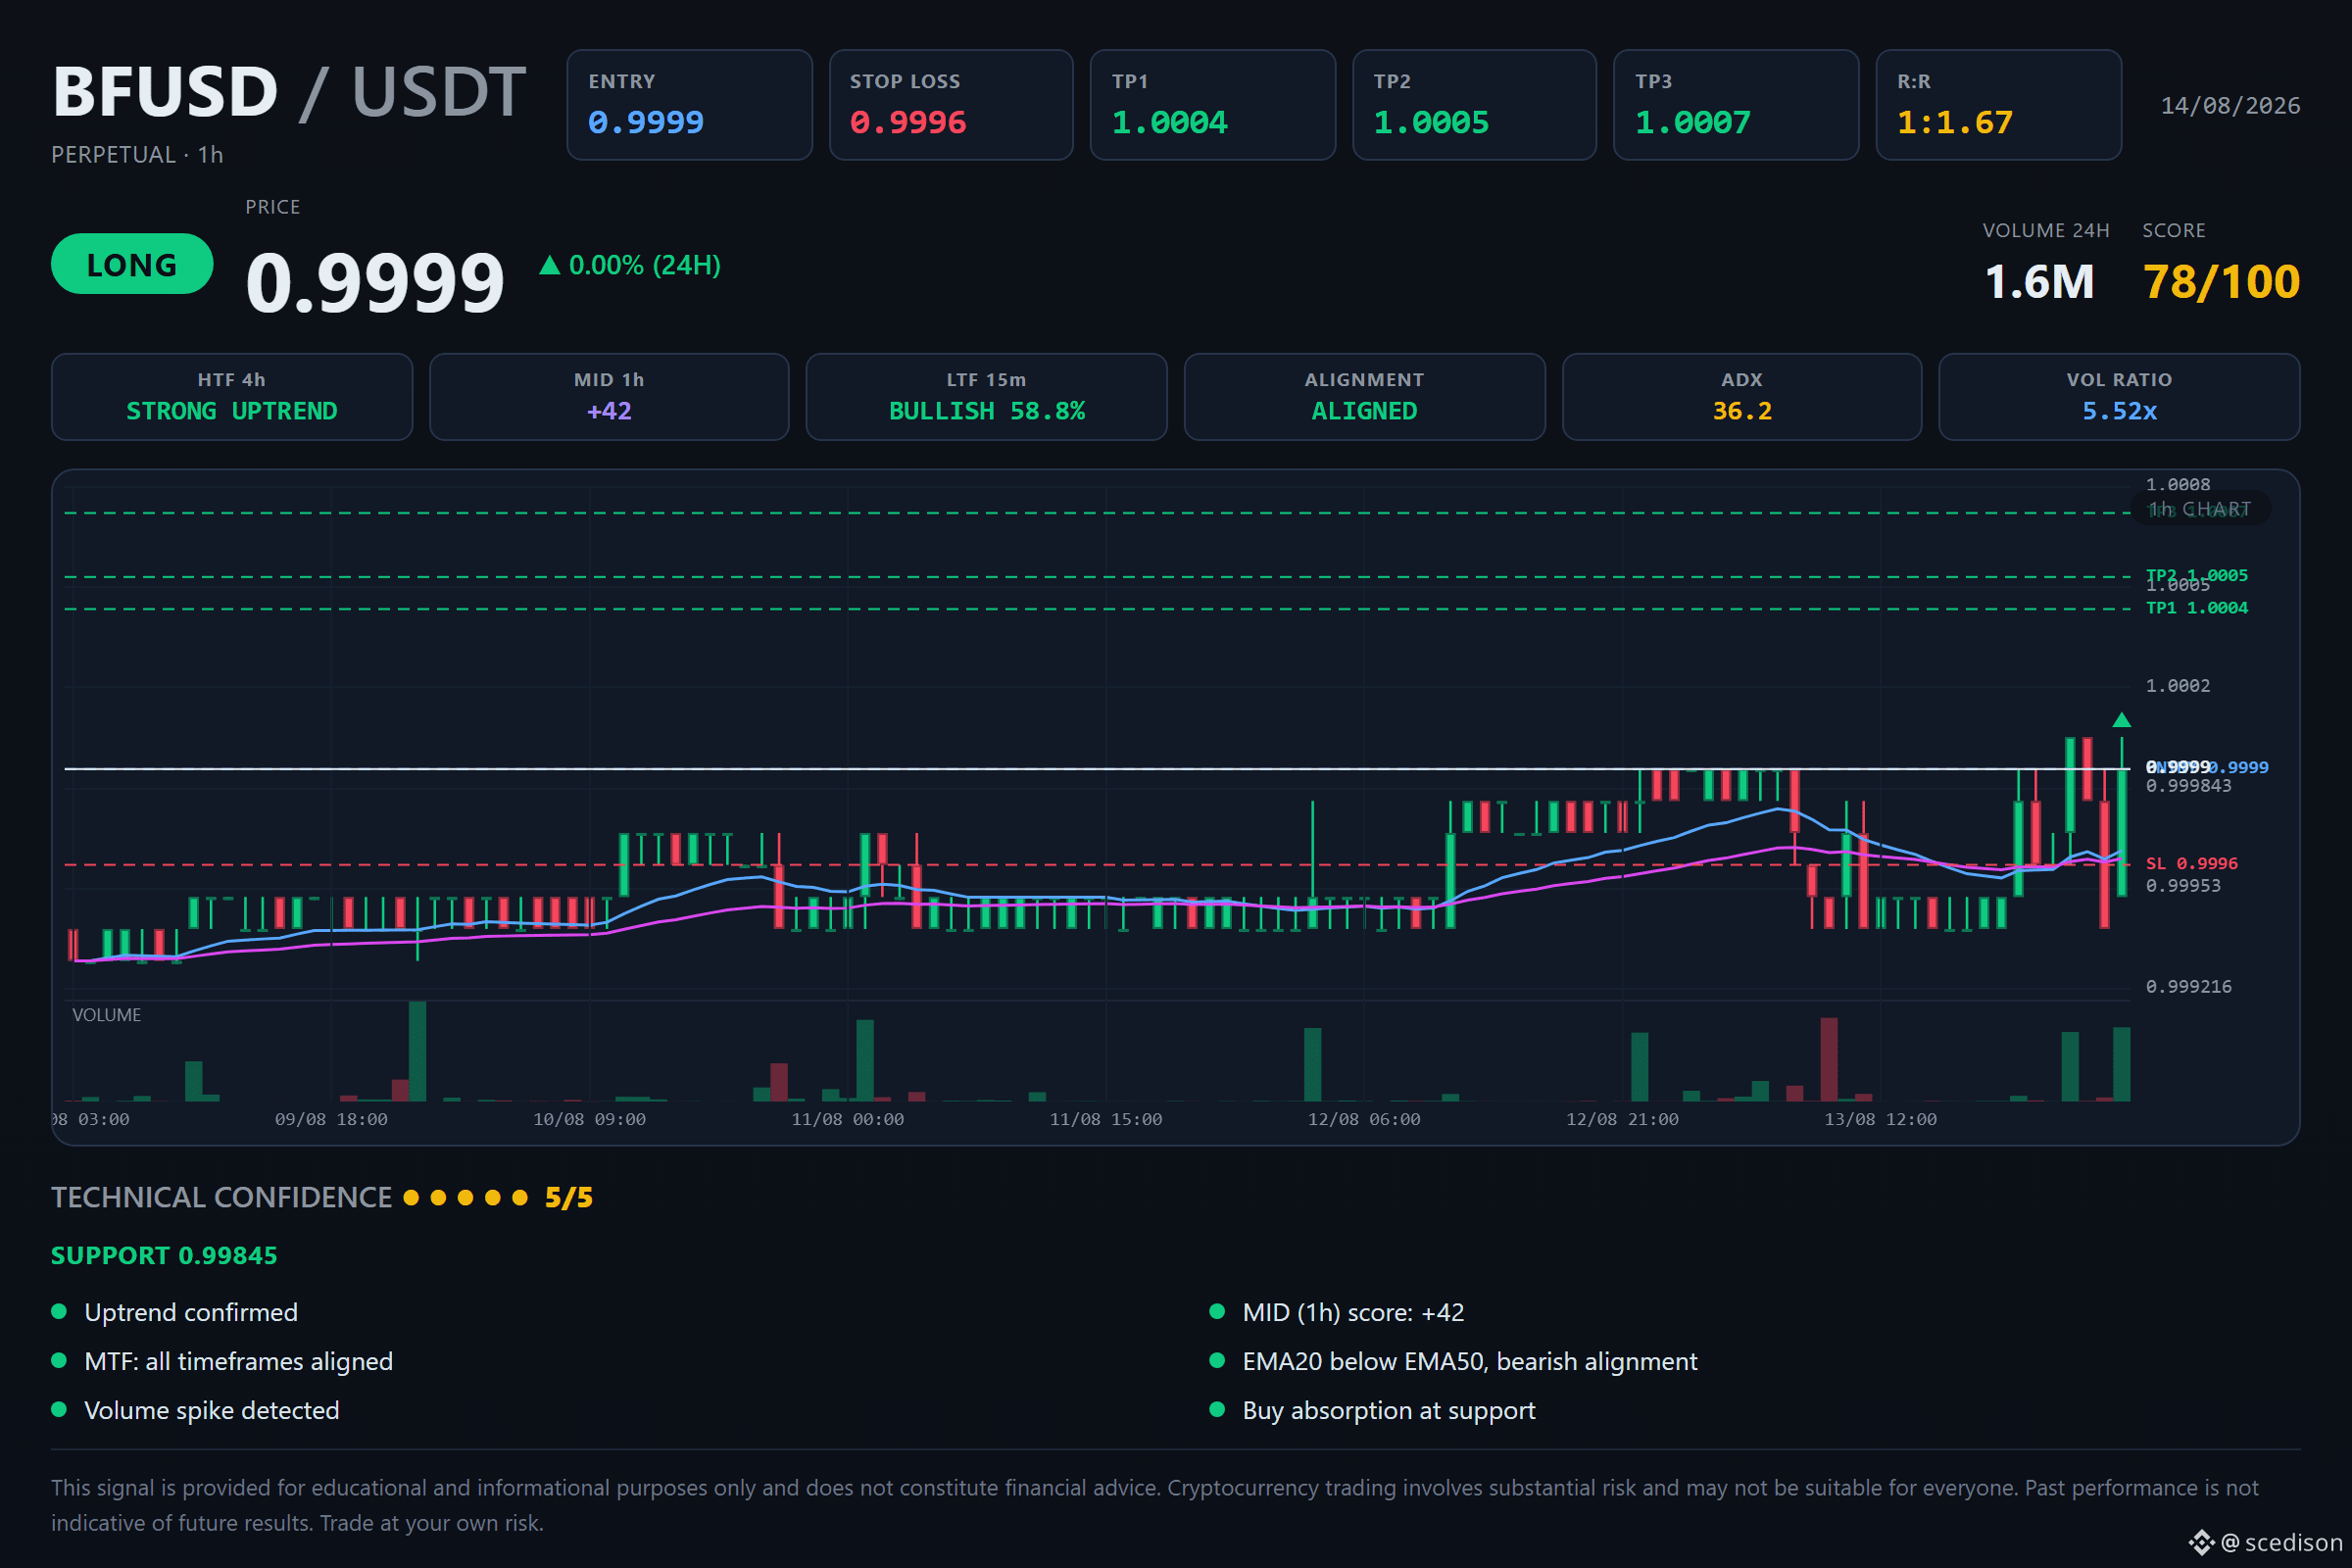The image size is (2352, 1568).
Task: Click the green up triangle beside 0.00% (24H)
Action: point(549,265)
